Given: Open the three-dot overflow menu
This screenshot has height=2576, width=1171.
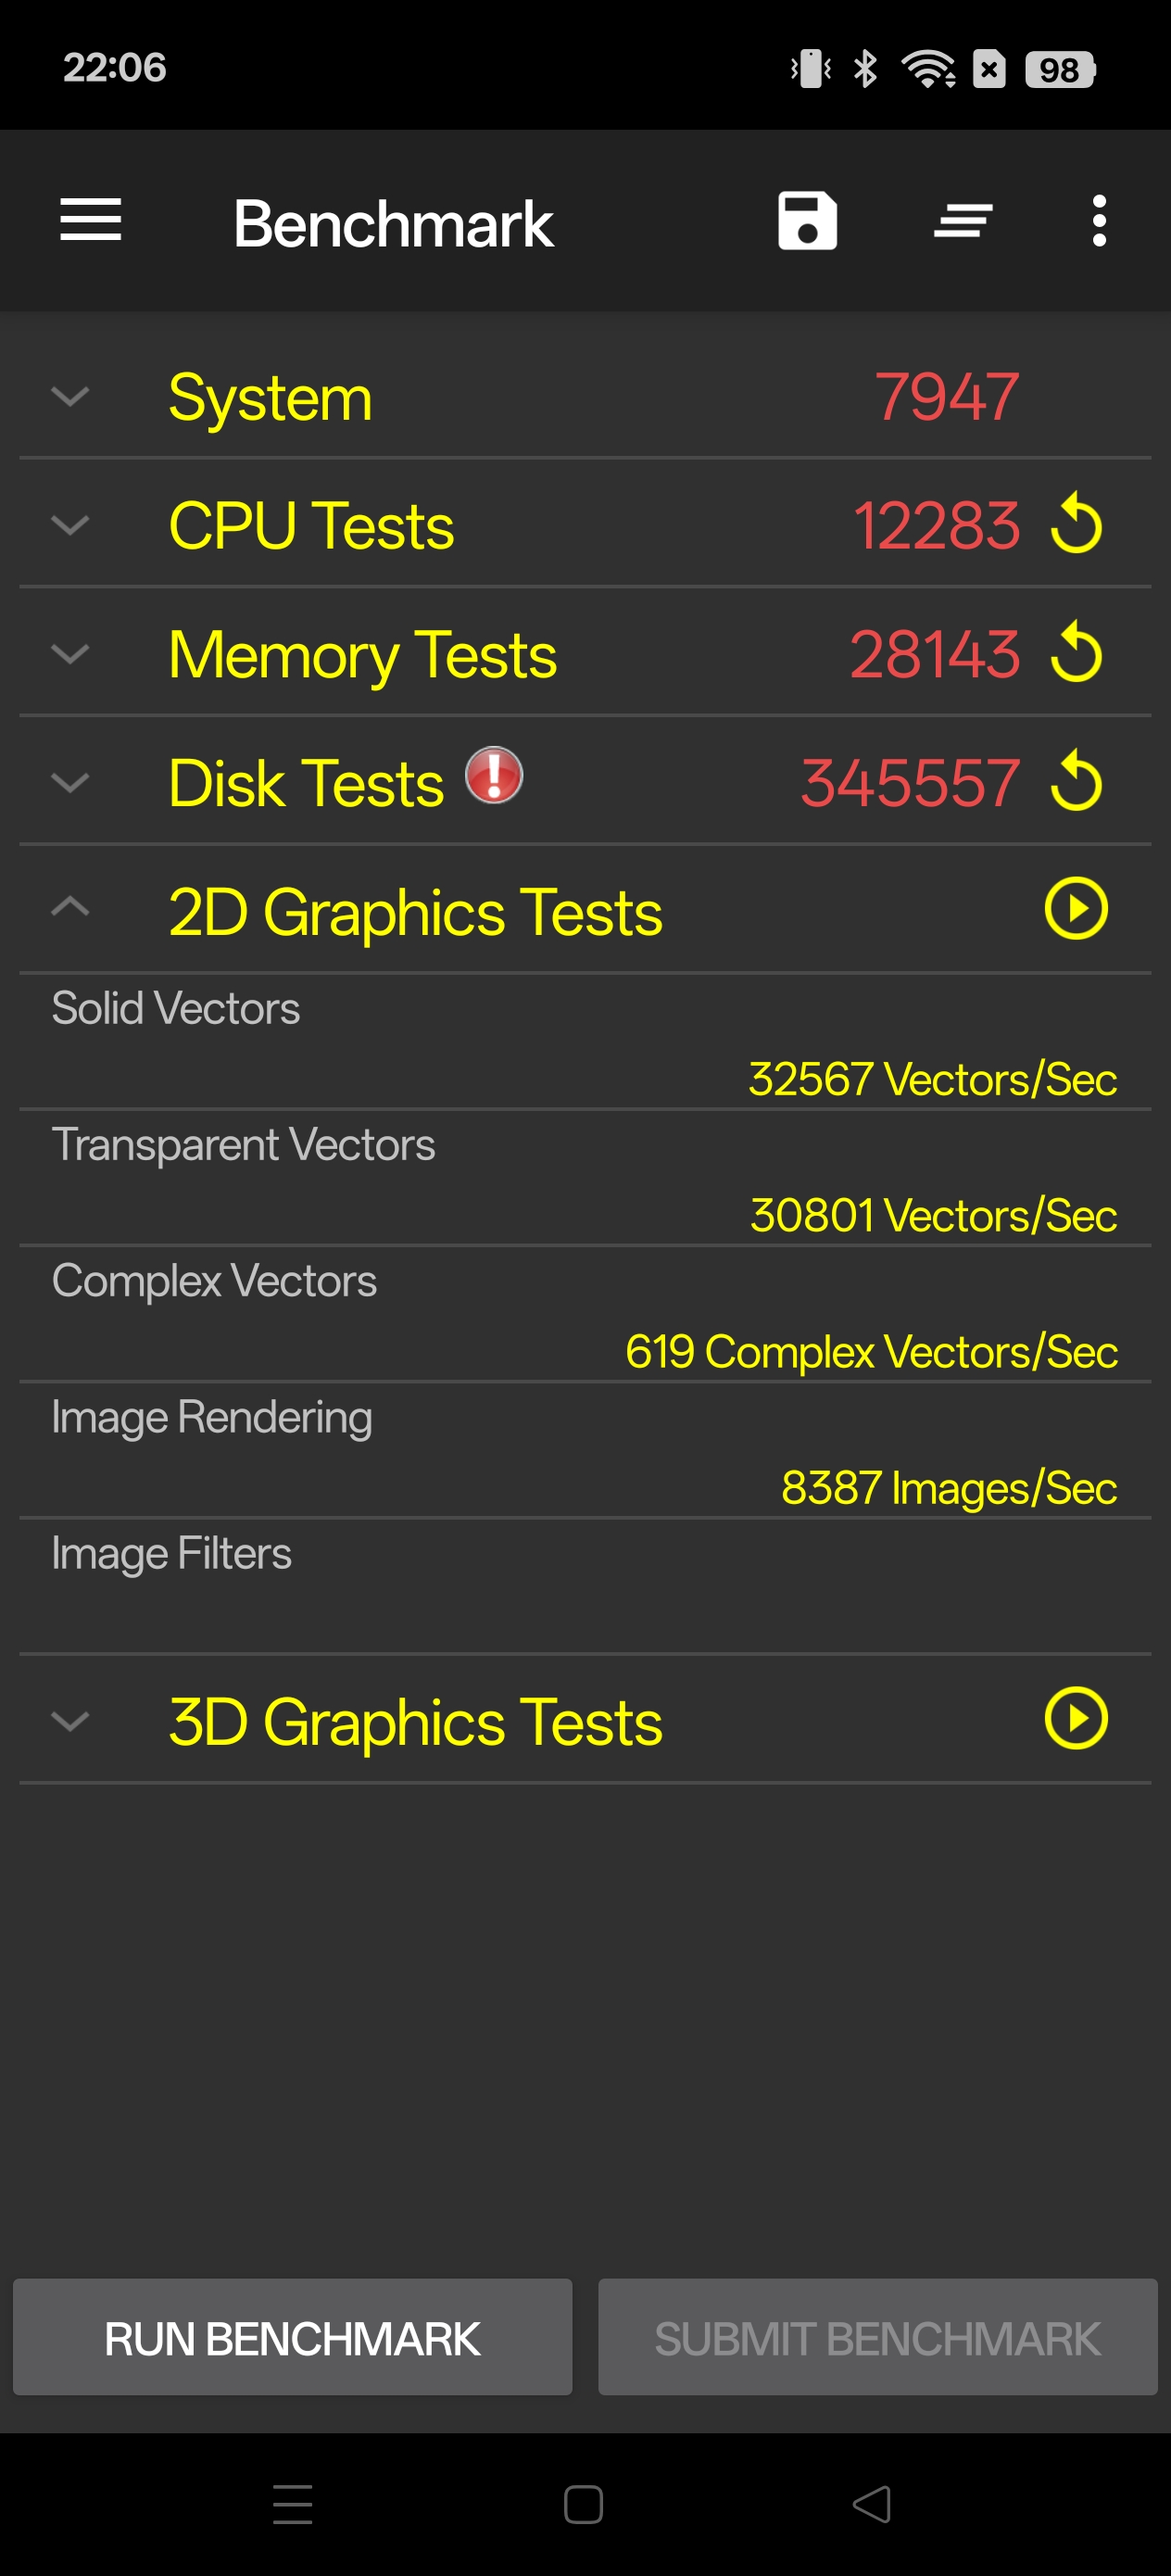Looking at the screenshot, I should (x=1099, y=221).
